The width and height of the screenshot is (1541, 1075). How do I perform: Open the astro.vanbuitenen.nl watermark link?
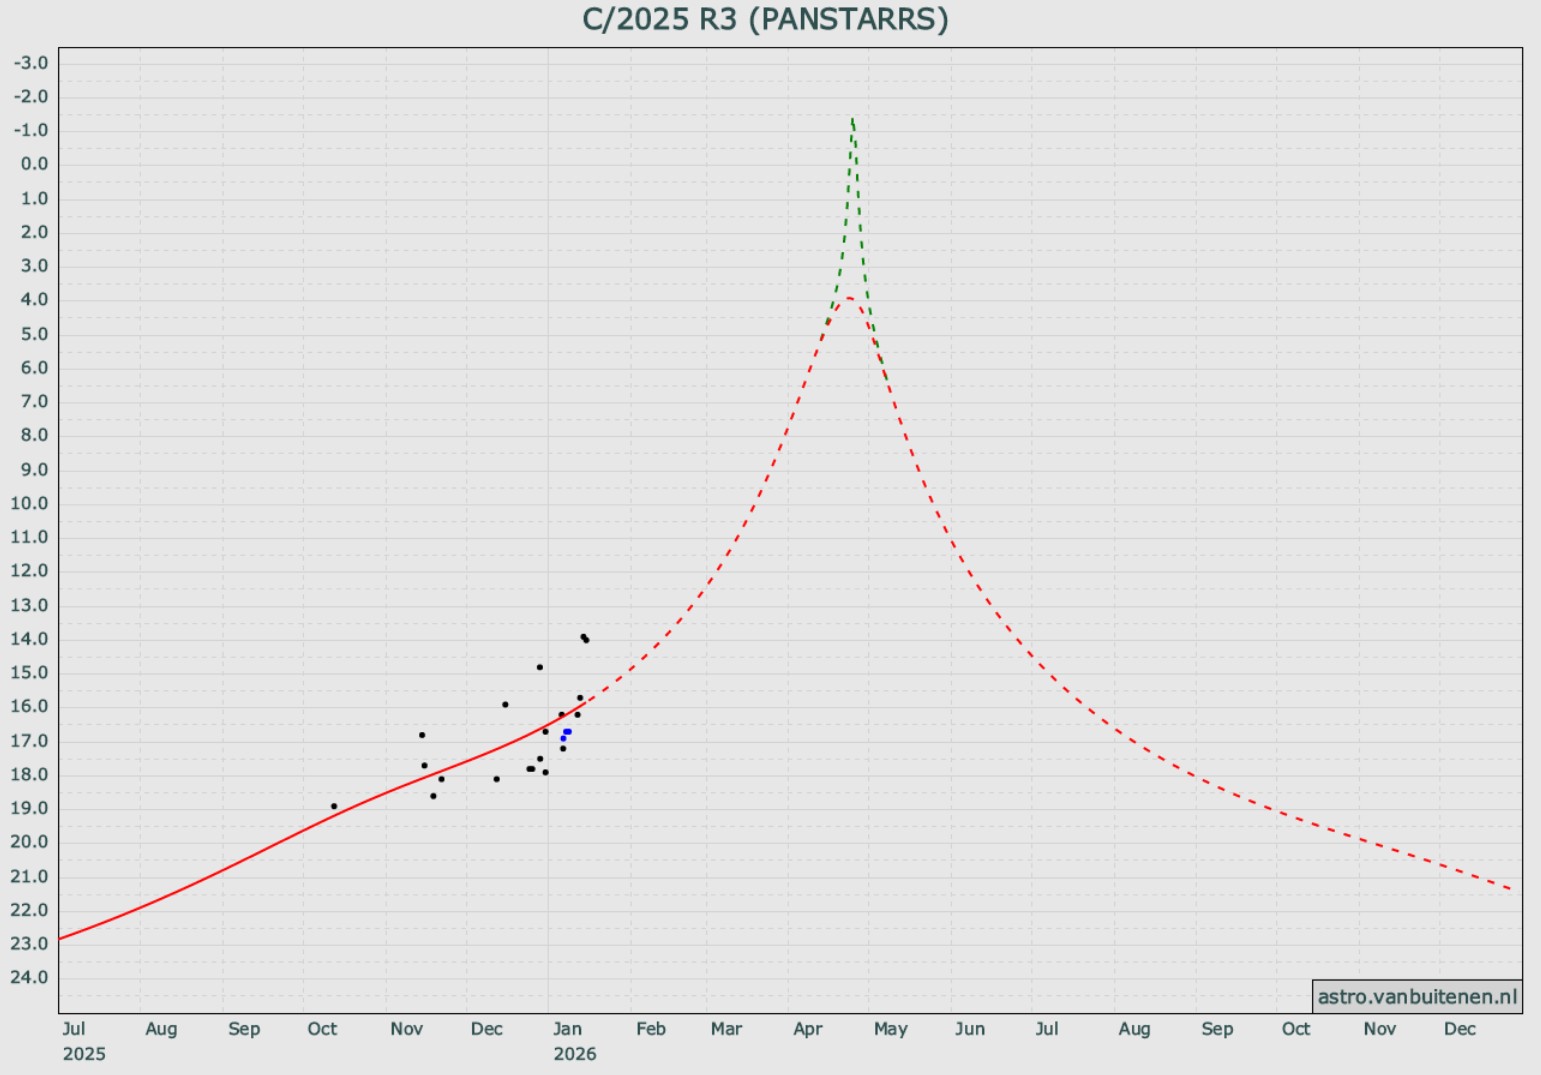point(1416,997)
